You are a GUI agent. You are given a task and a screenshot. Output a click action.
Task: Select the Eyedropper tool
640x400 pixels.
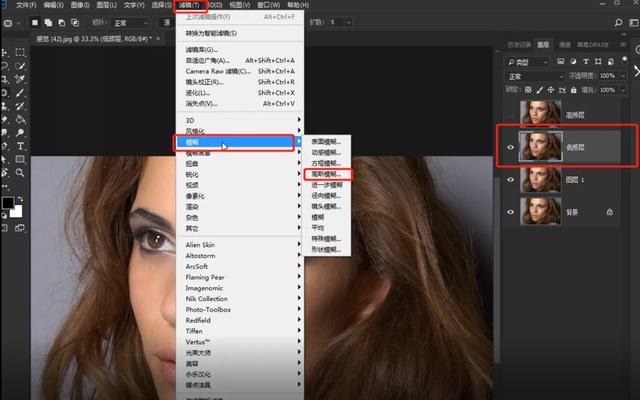(x=20, y=79)
